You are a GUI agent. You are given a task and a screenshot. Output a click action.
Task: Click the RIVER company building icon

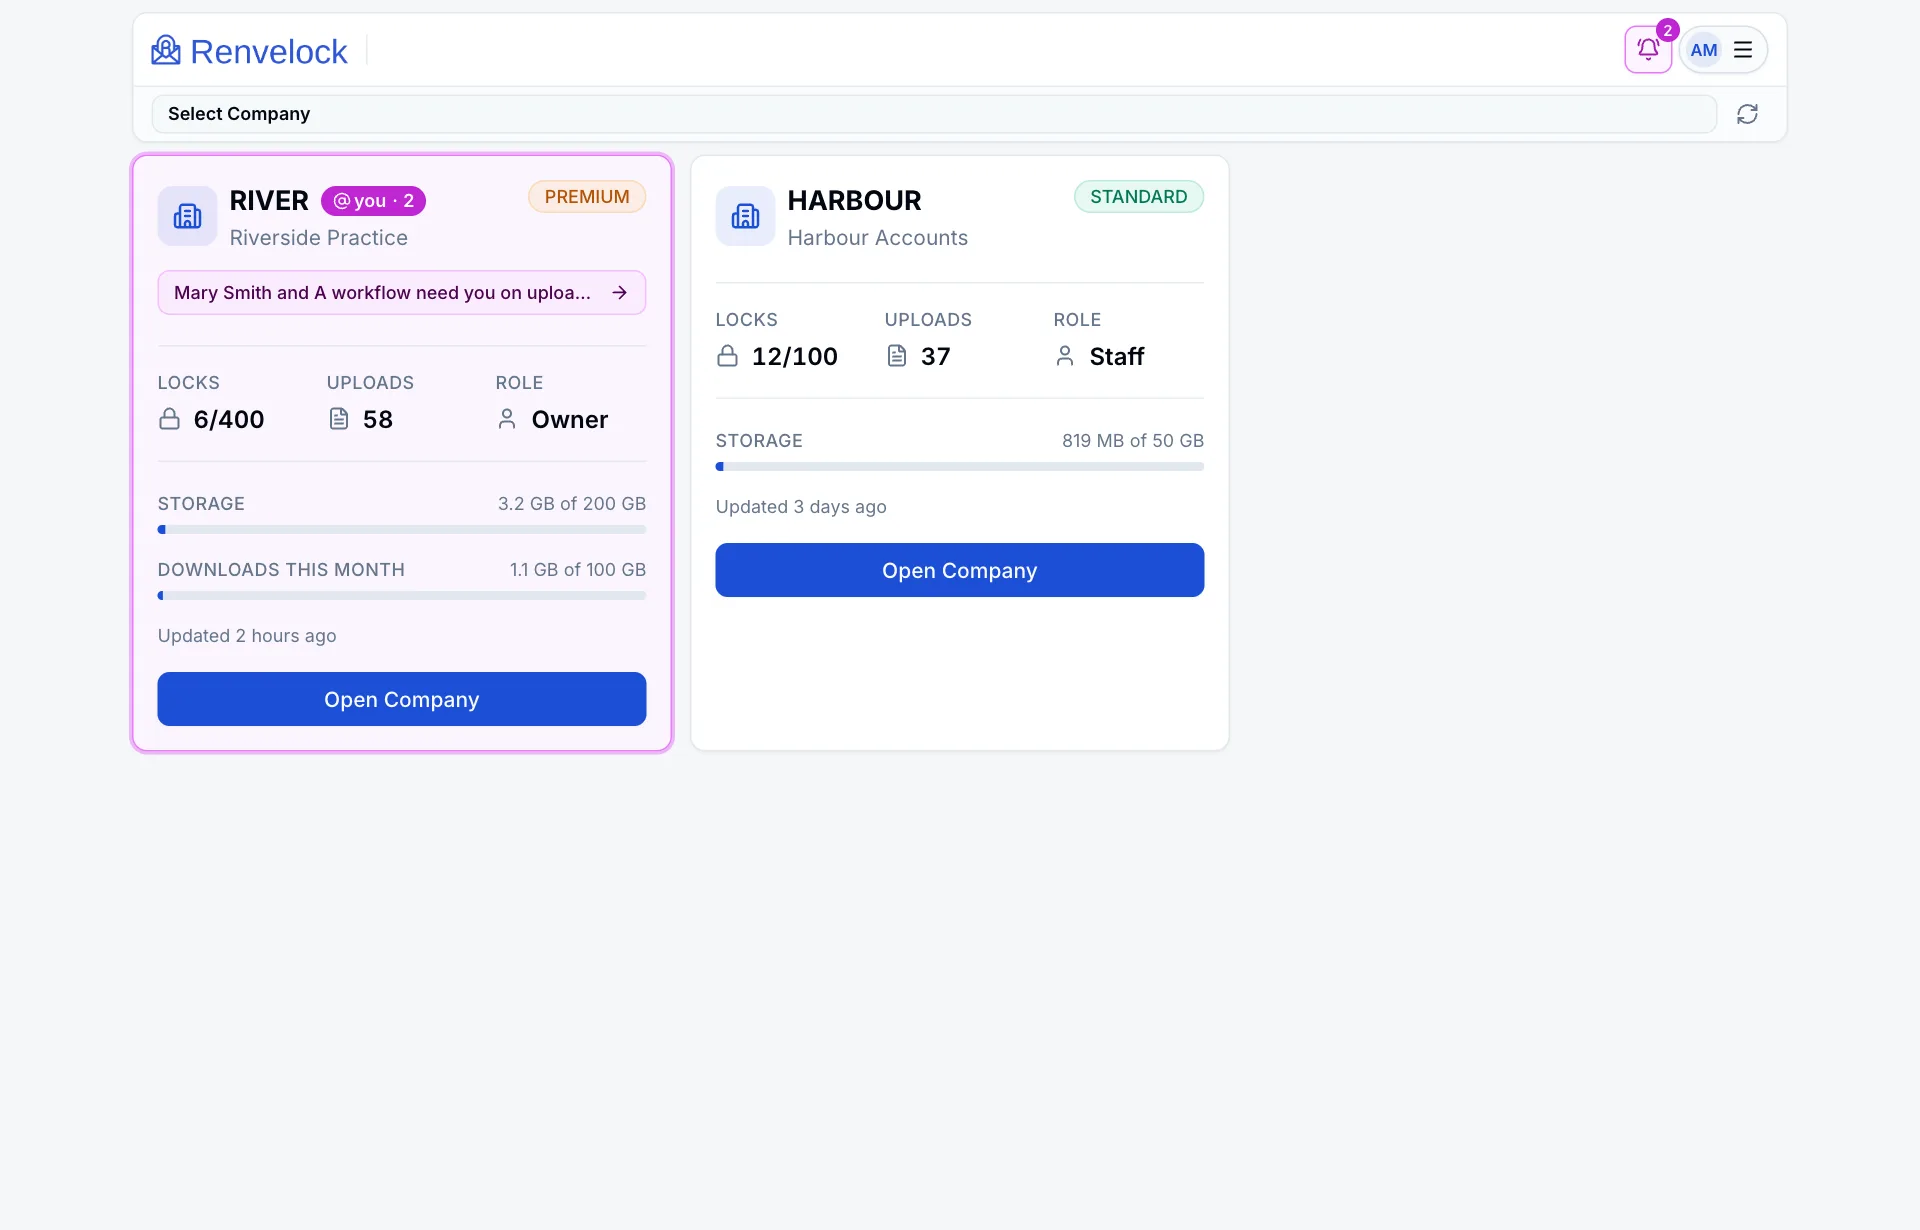click(x=187, y=216)
